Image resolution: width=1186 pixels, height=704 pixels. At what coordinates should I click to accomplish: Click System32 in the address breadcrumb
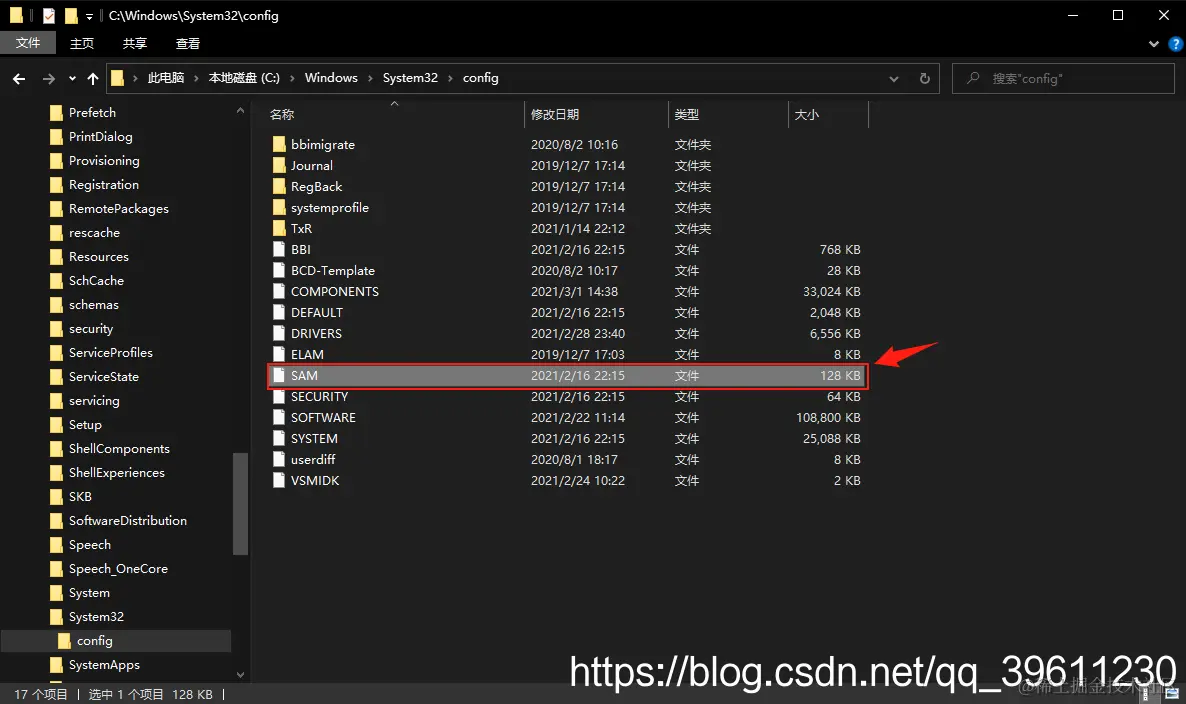[x=410, y=78]
